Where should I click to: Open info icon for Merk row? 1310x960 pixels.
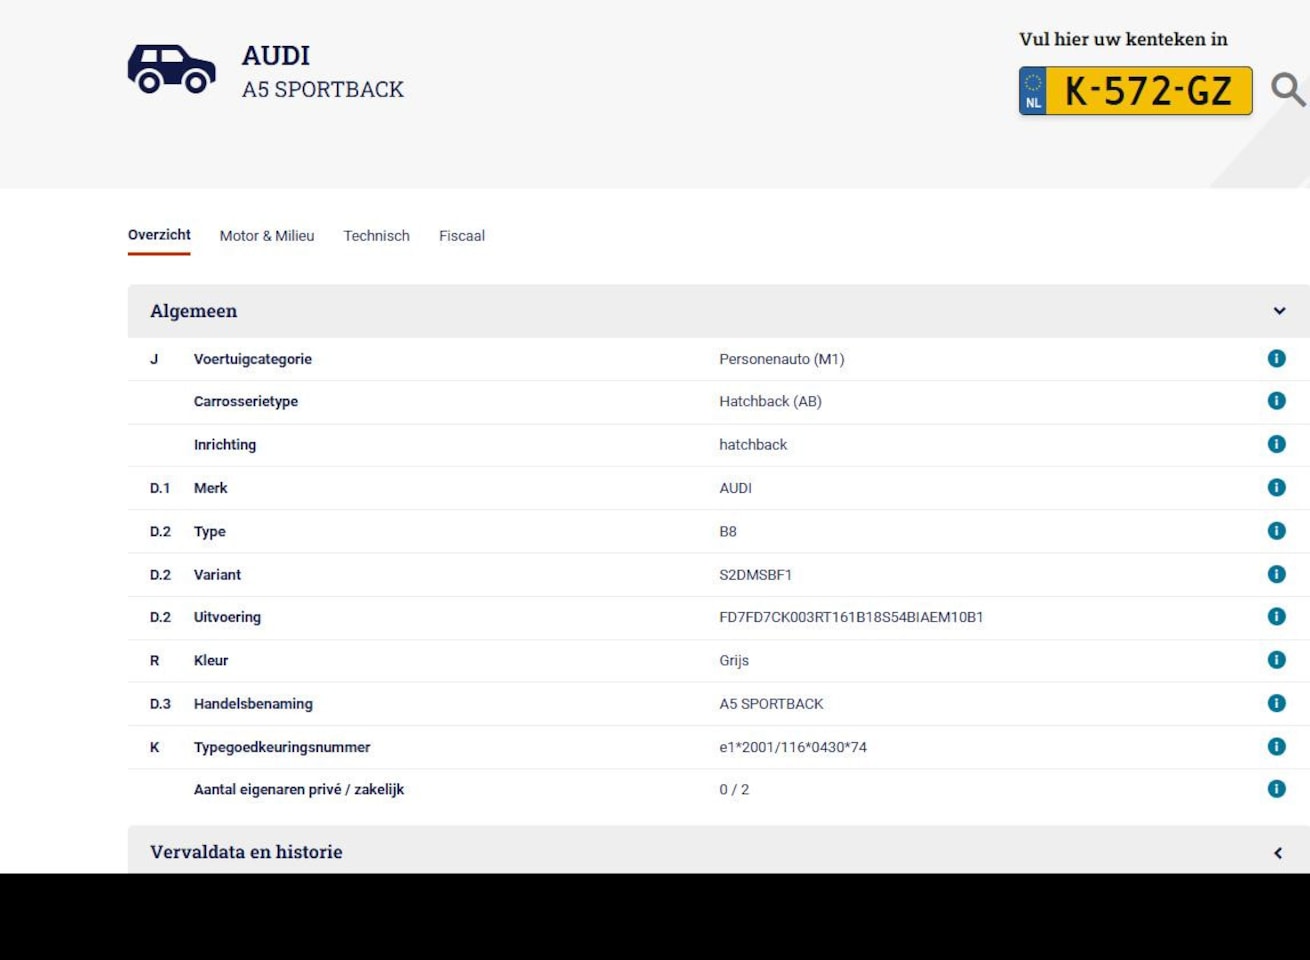(1276, 488)
